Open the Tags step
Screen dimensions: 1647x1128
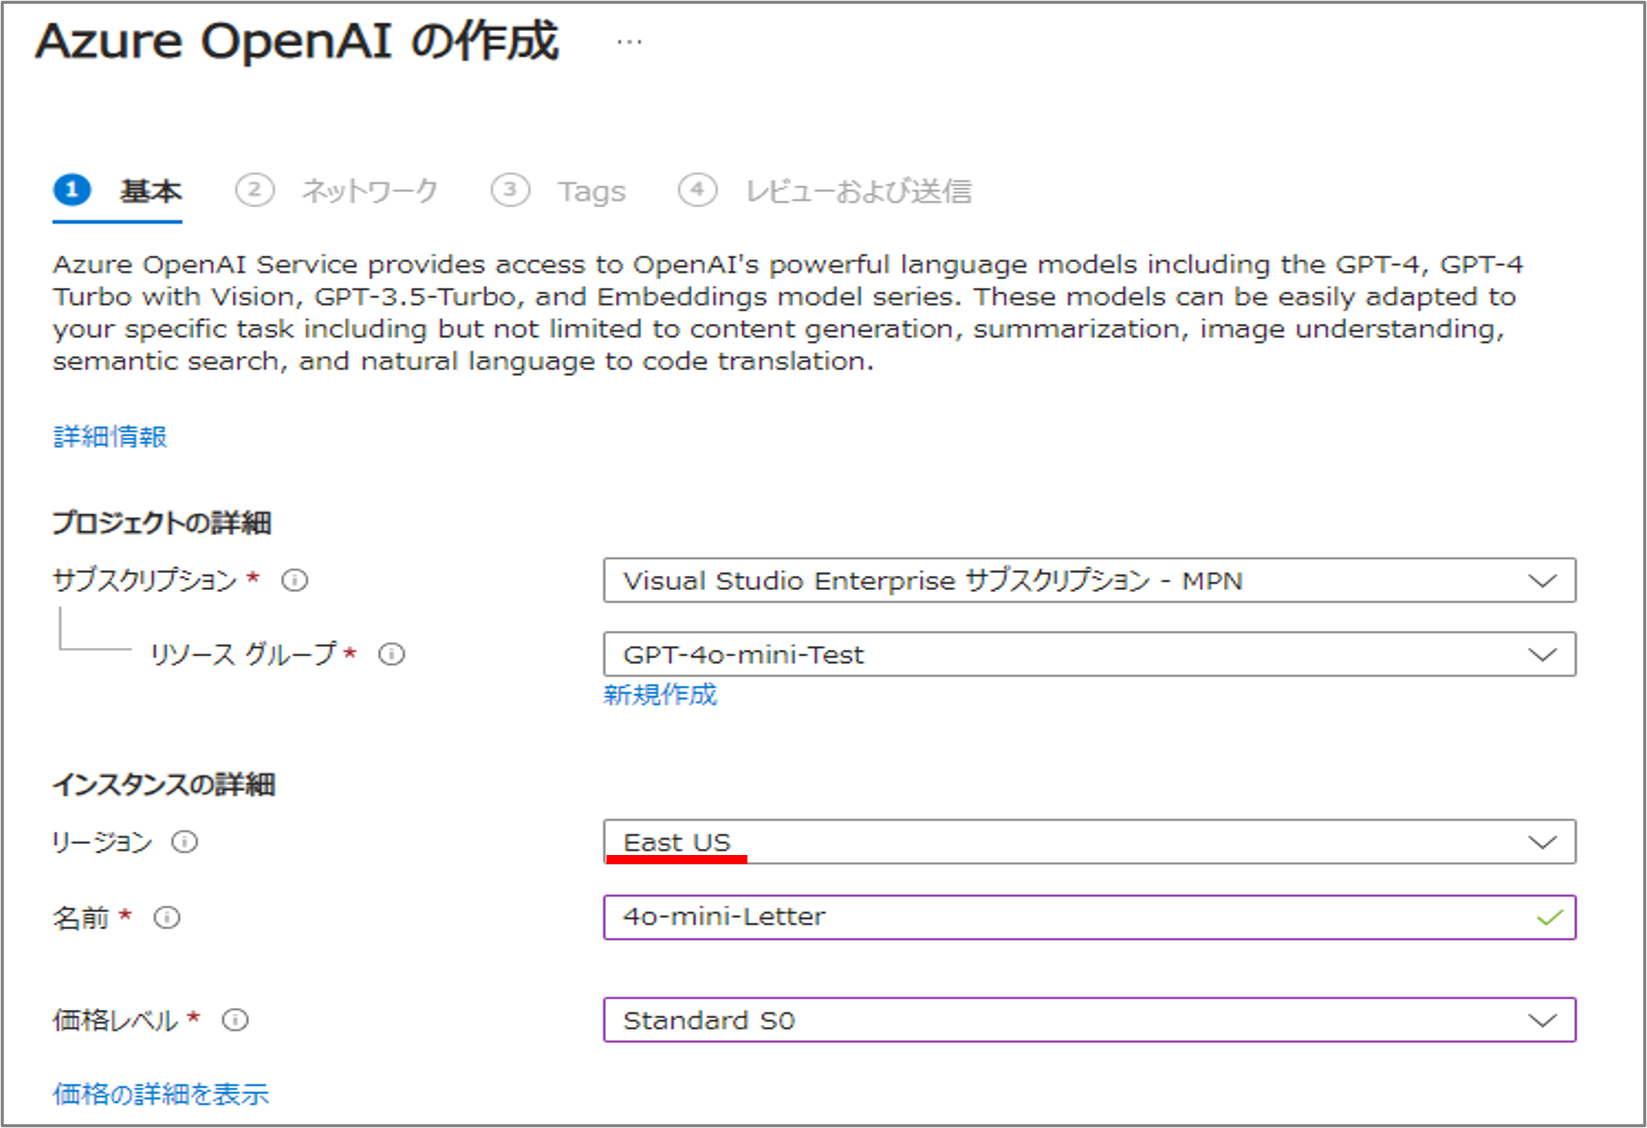pyautogui.click(x=591, y=190)
